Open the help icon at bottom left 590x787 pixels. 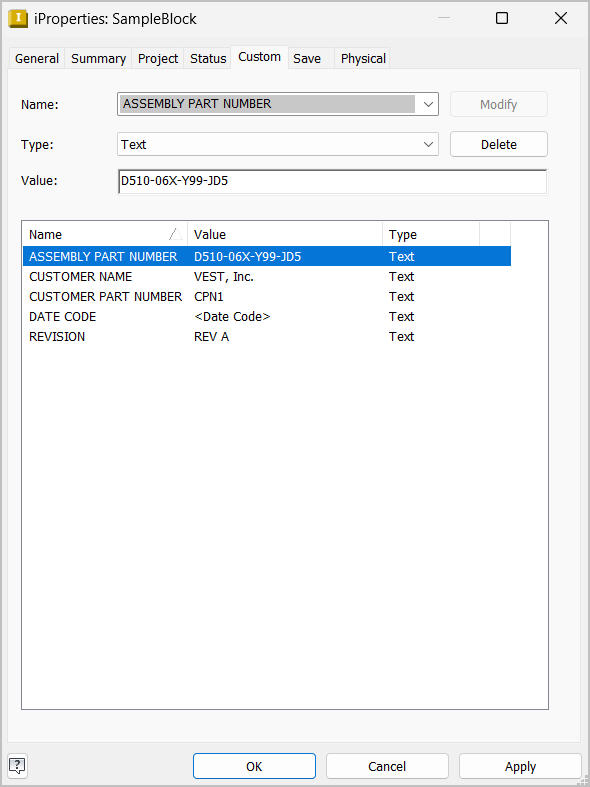(x=18, y=766)
